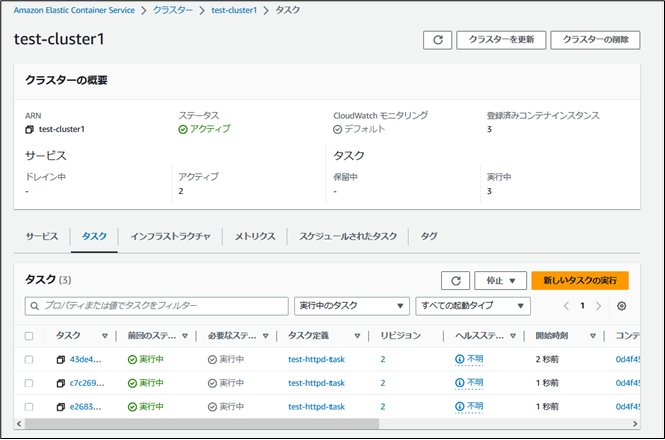This screenshot has height=440, width=665.
Task: Sort by 開始時刻 column arrow
Action: pyautogui.click(x=593, y=336)
